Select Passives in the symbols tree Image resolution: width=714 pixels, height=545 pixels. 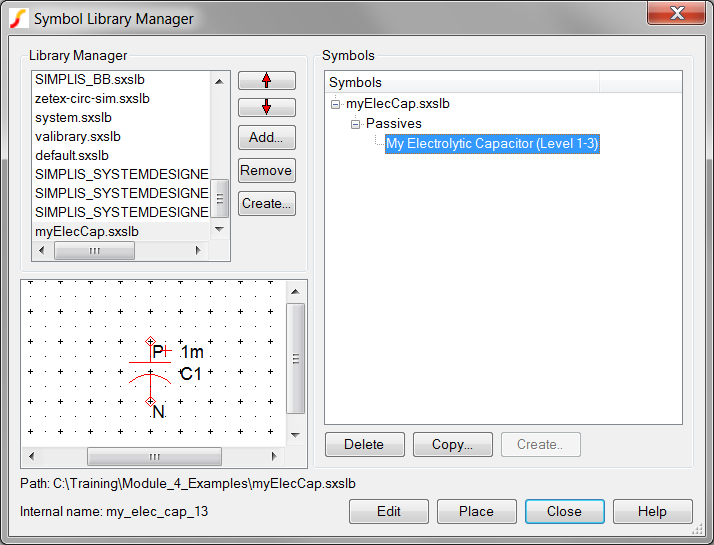coord(394,123)
